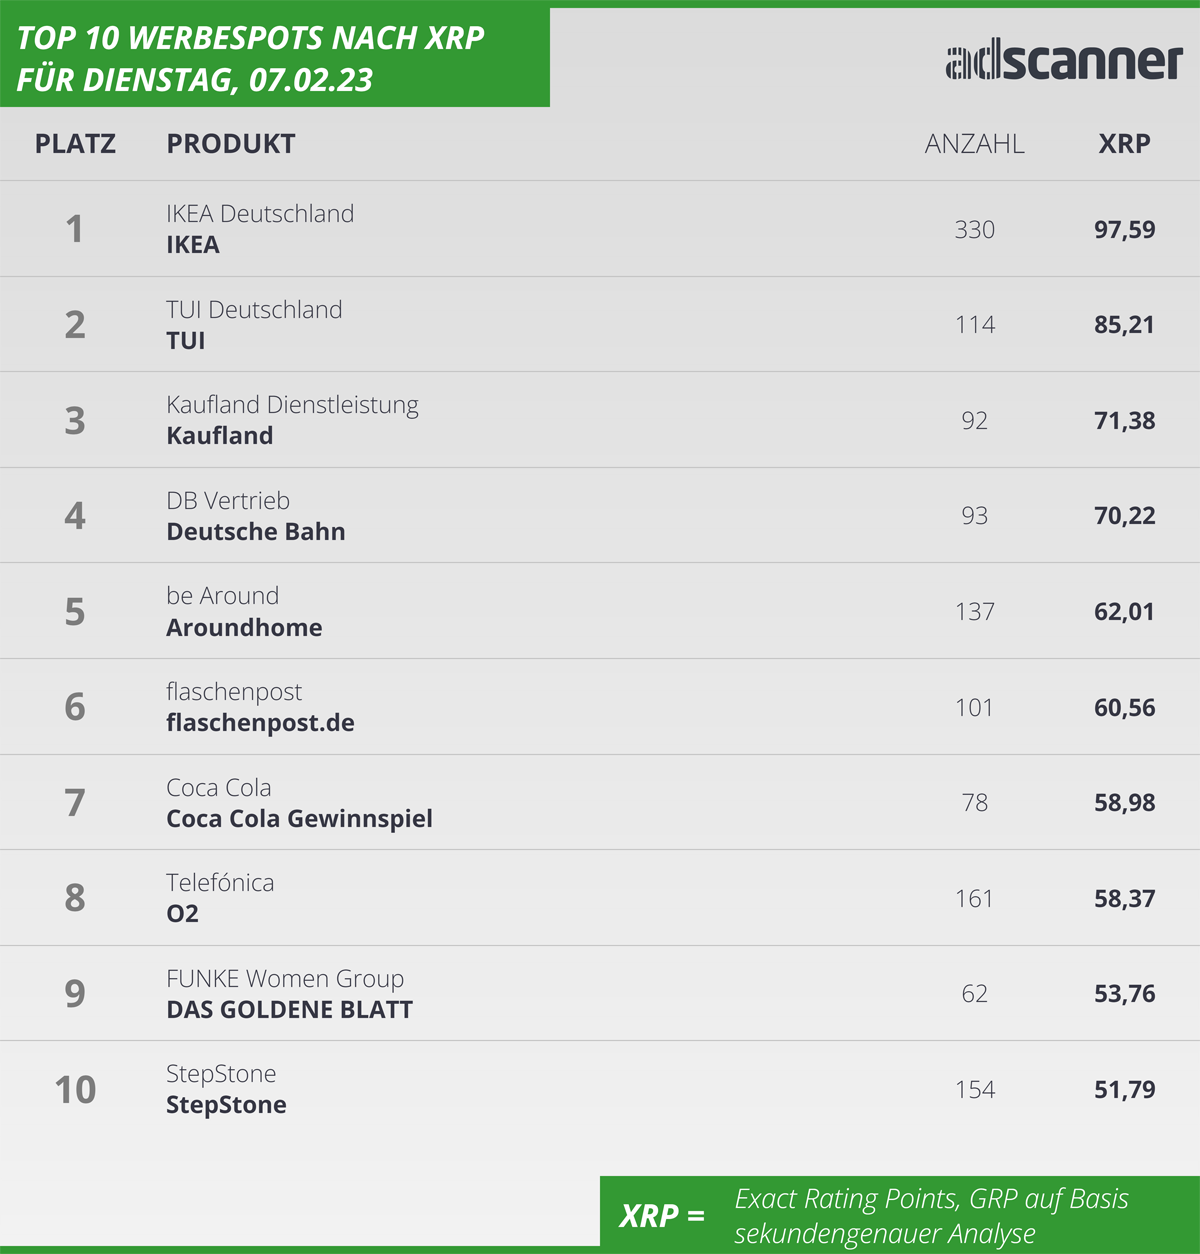
Task: Click the flaschenpost.de product name
Action: (260, 723)
